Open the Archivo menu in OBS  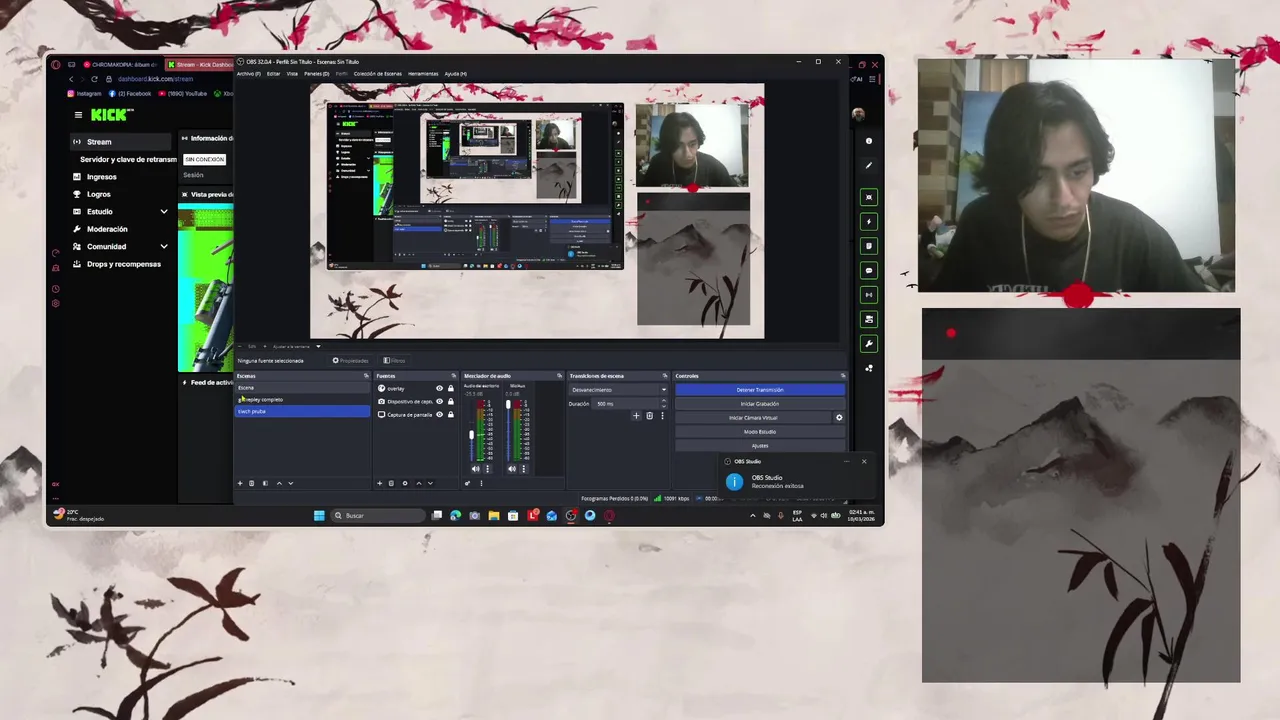coord(248,73)
